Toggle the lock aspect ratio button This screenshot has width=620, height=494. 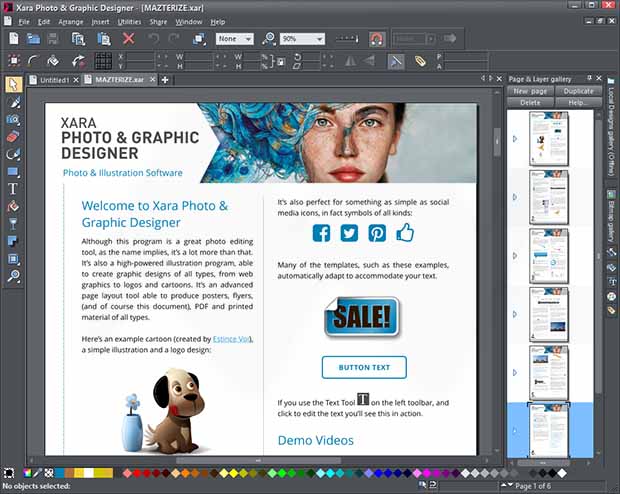[x=280, y=62]
